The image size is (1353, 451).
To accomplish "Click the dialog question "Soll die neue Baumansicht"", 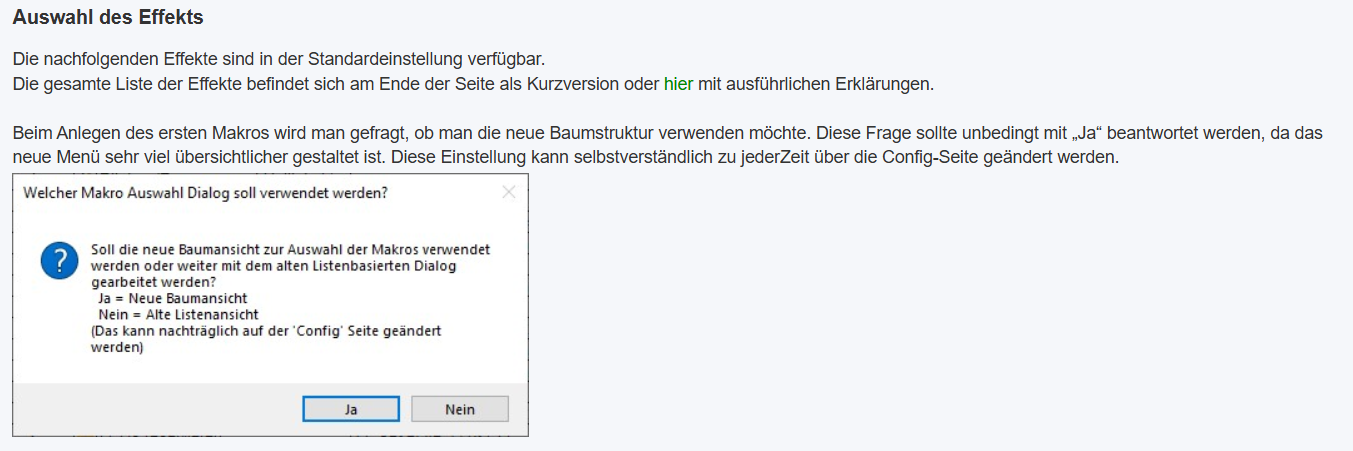I will click(290, 249).
